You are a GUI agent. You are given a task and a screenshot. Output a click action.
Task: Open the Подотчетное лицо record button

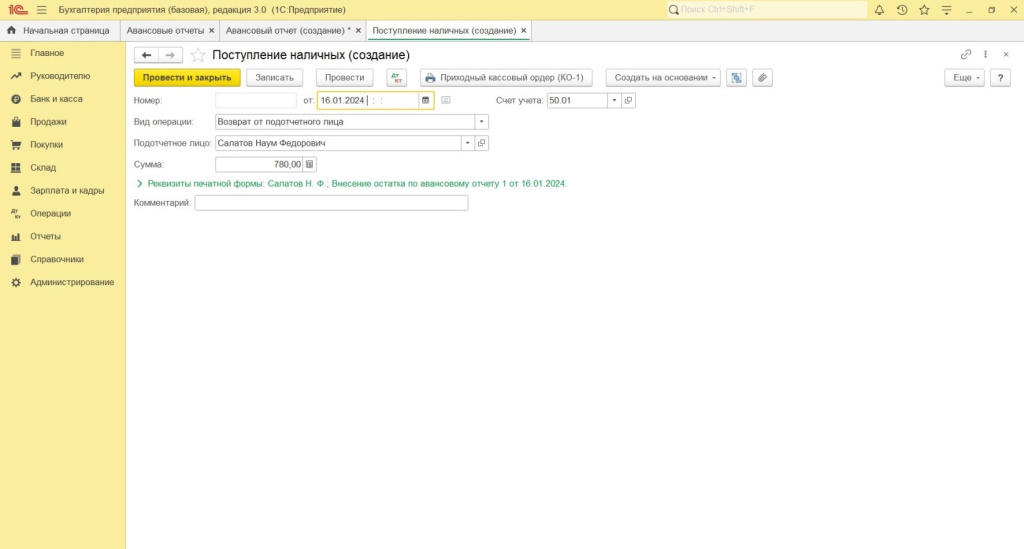[x=482, y=143]
